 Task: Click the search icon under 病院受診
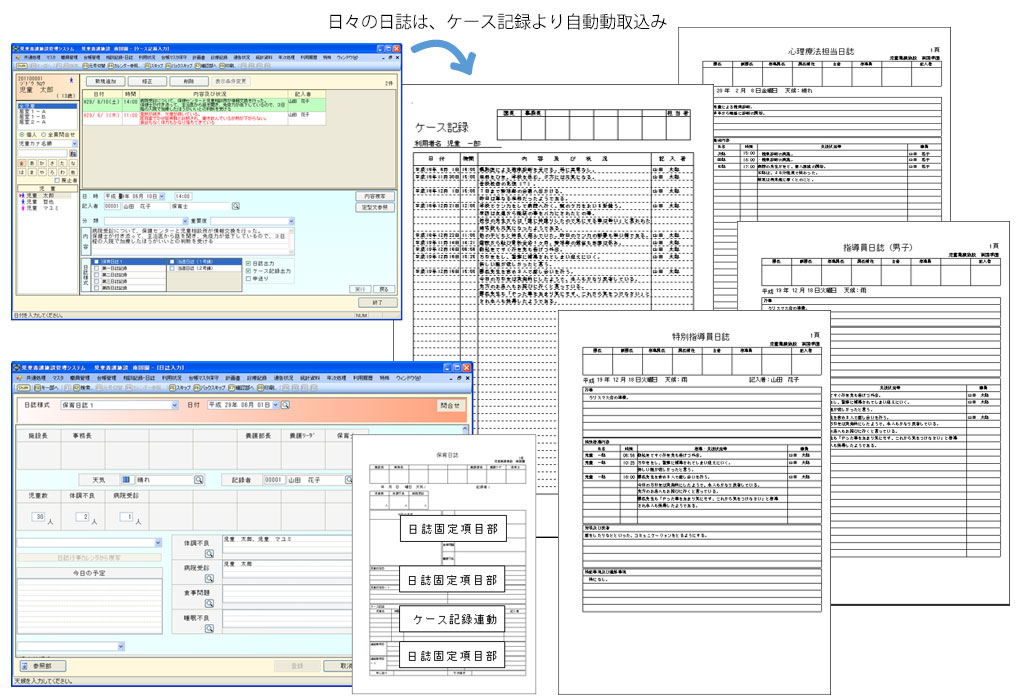(209, 576)
